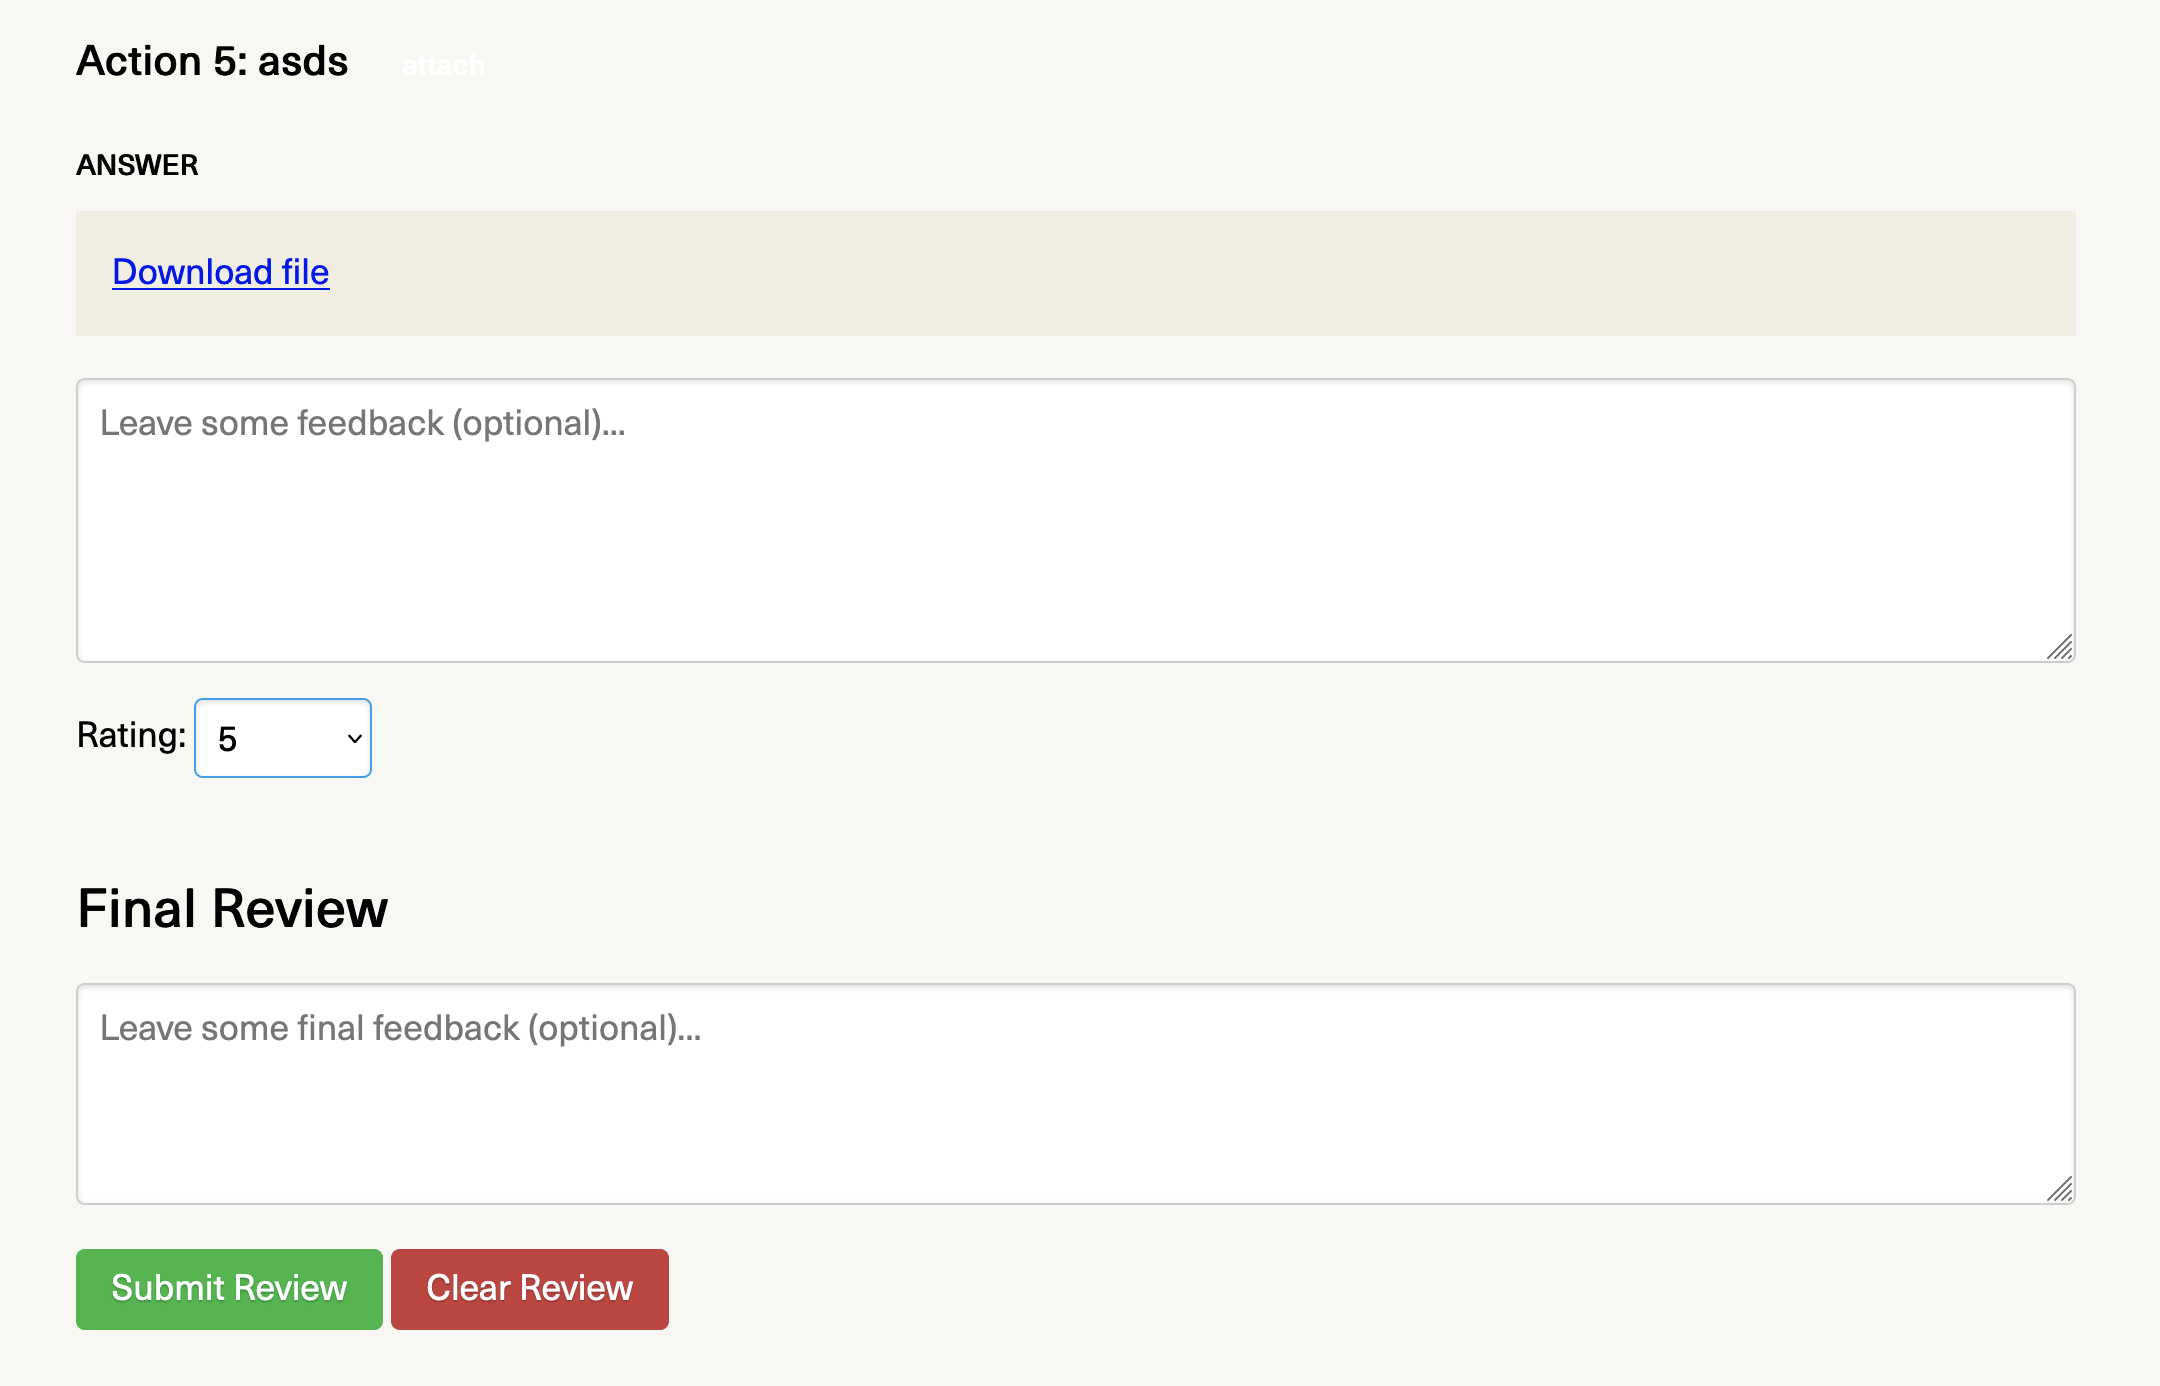The image size is (2160, 1386).
Task: Select the value 5 in the rating box
Action: 281,738
